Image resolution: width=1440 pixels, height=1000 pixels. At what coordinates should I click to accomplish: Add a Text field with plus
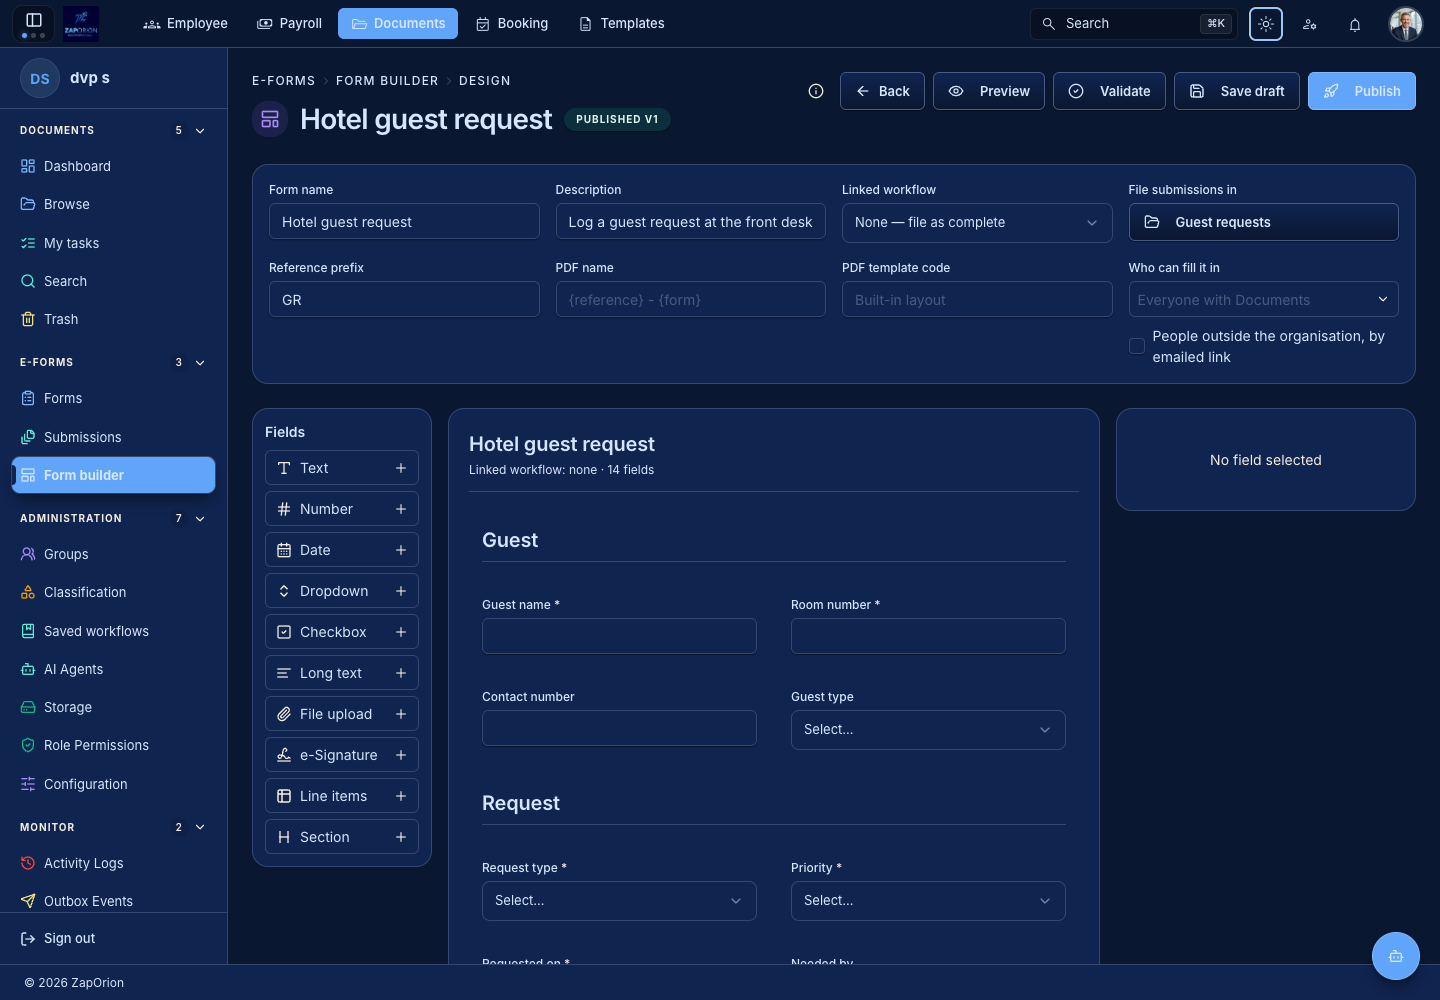point(401,468)
